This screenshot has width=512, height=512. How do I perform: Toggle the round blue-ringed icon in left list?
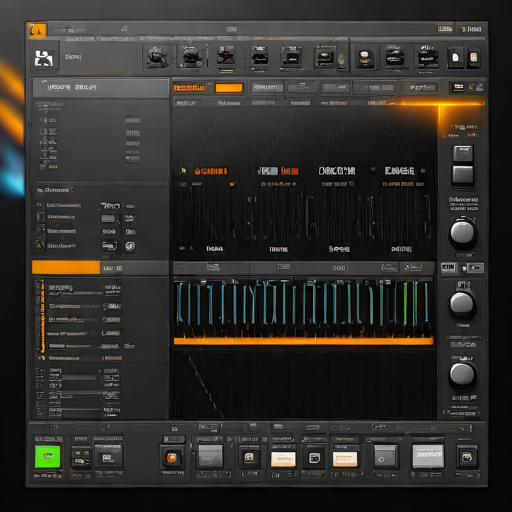click(130, 246)
